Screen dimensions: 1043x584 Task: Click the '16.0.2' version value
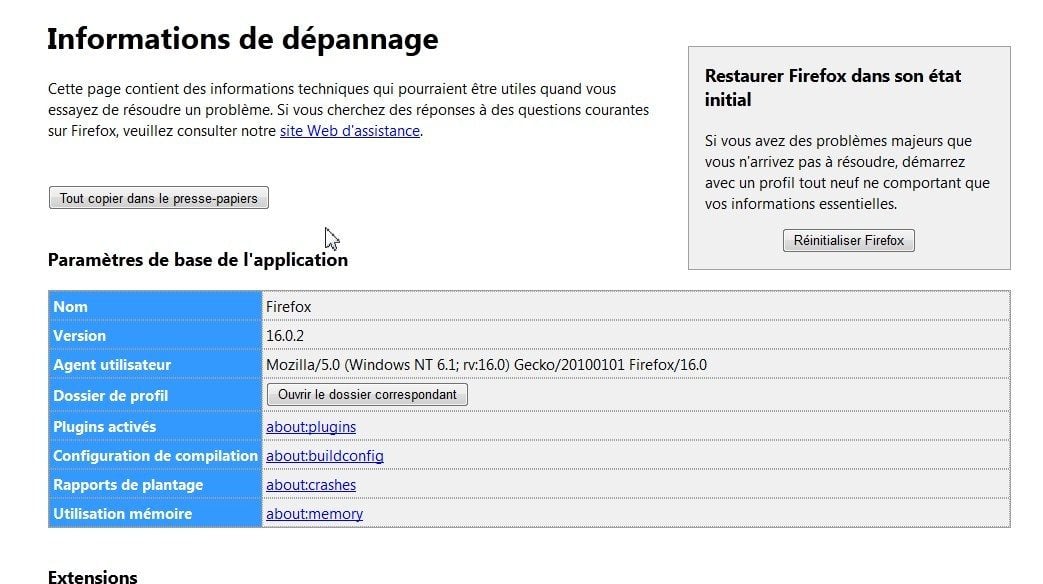pyautogui.click(x=285, y=336)
